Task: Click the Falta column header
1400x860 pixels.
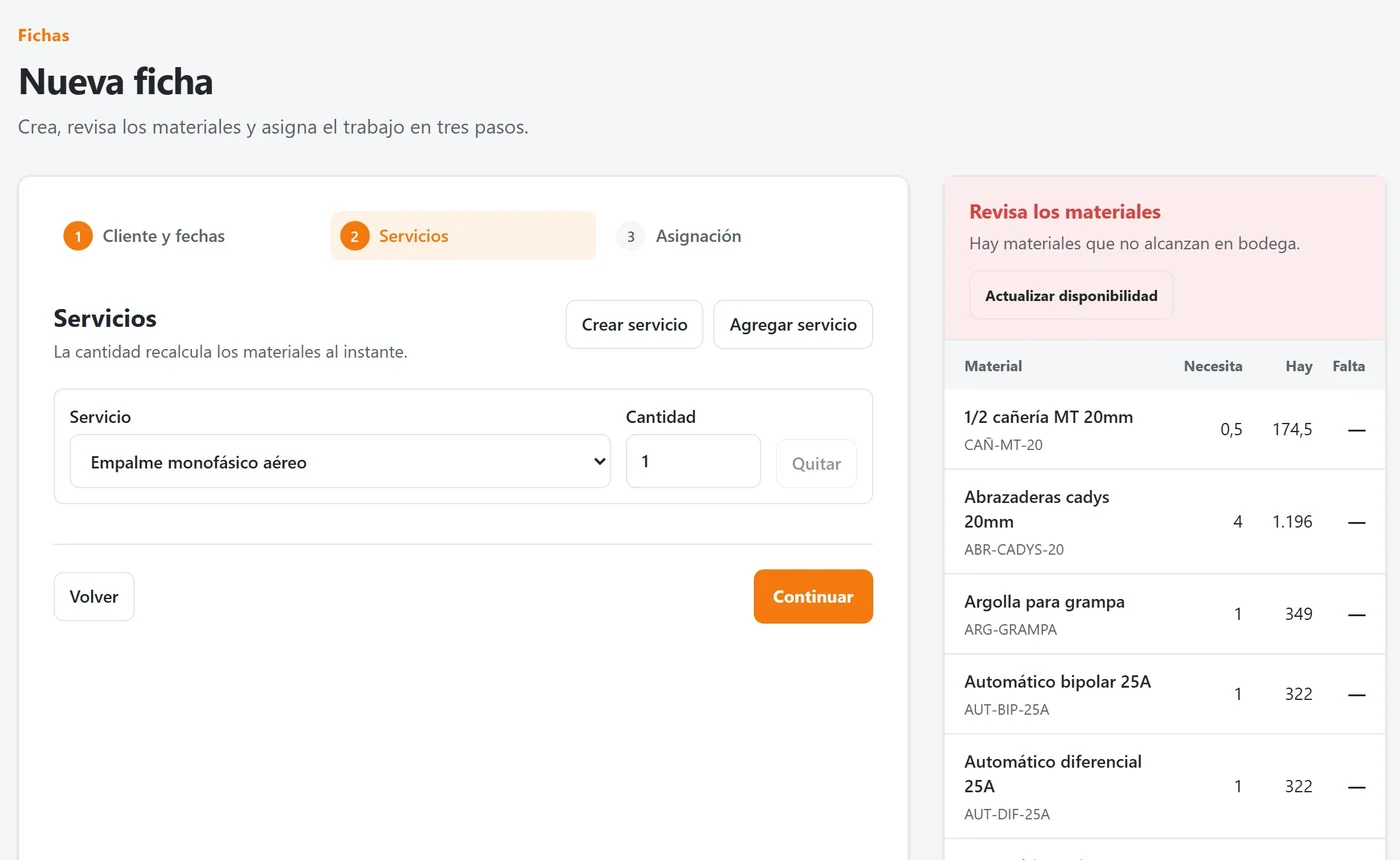Action: pyautogui.click(x=1349, y=366)
